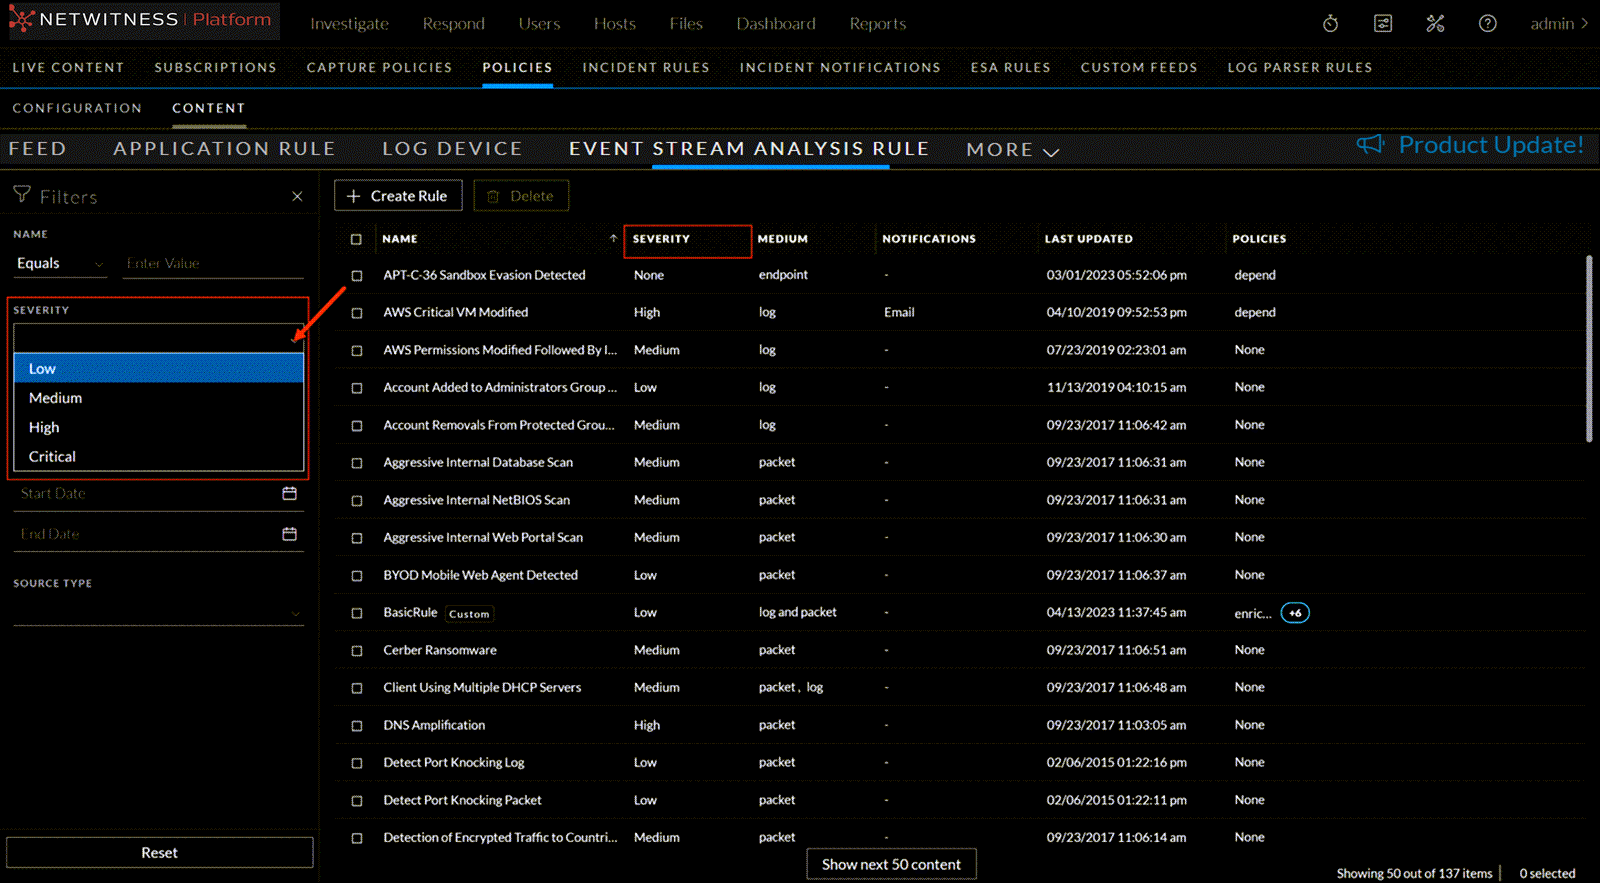Open the LOG DEVICE content tab
Screen dimensions: 1600x883
[452, 149]
